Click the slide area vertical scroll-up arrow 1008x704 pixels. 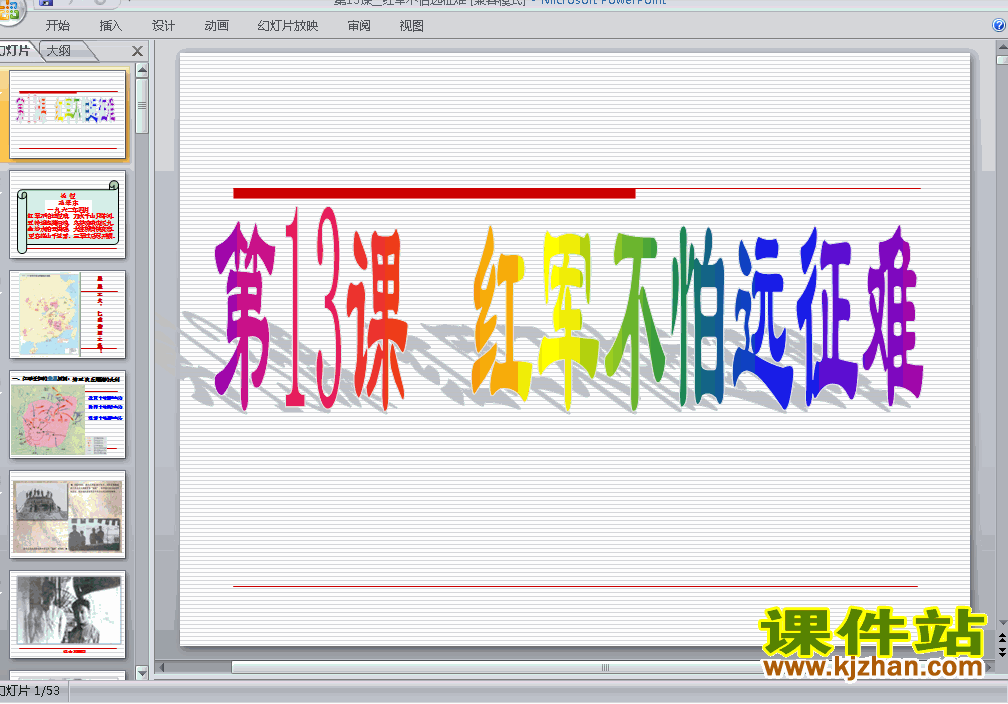pos(1002,47)
